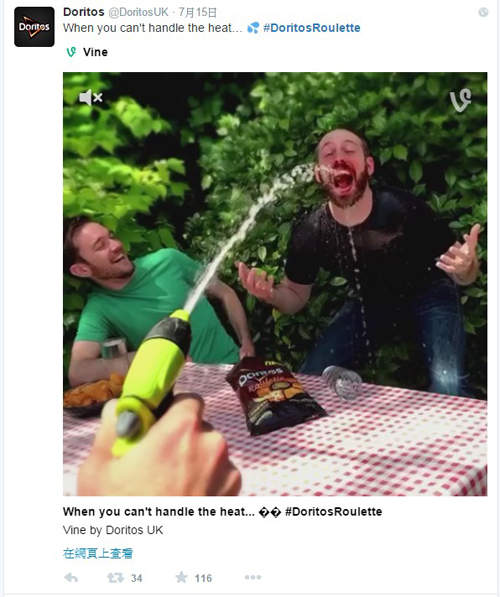Image resolution: width=500 pixels, height=597 pixels.
Task: Favorite the tweet with the star icon
Action: pos(182,578)
